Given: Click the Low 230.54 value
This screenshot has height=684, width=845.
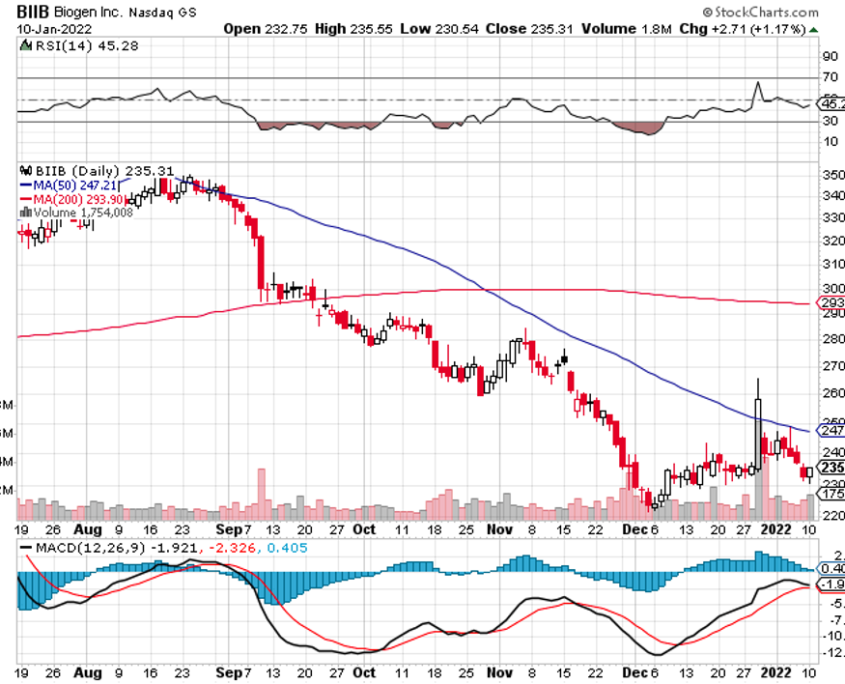Looking at the screenshot, I should [x=439, y=29].
